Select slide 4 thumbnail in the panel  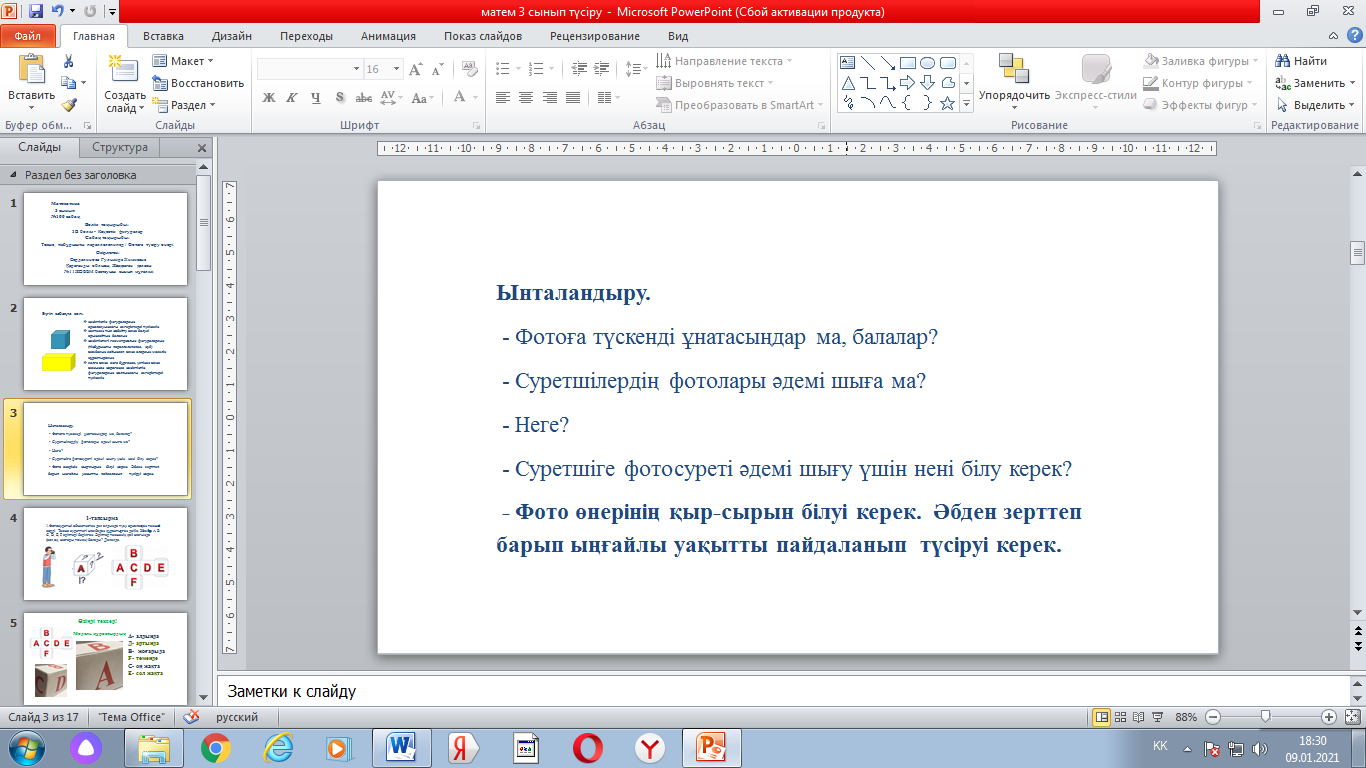[x=105, y=554]
